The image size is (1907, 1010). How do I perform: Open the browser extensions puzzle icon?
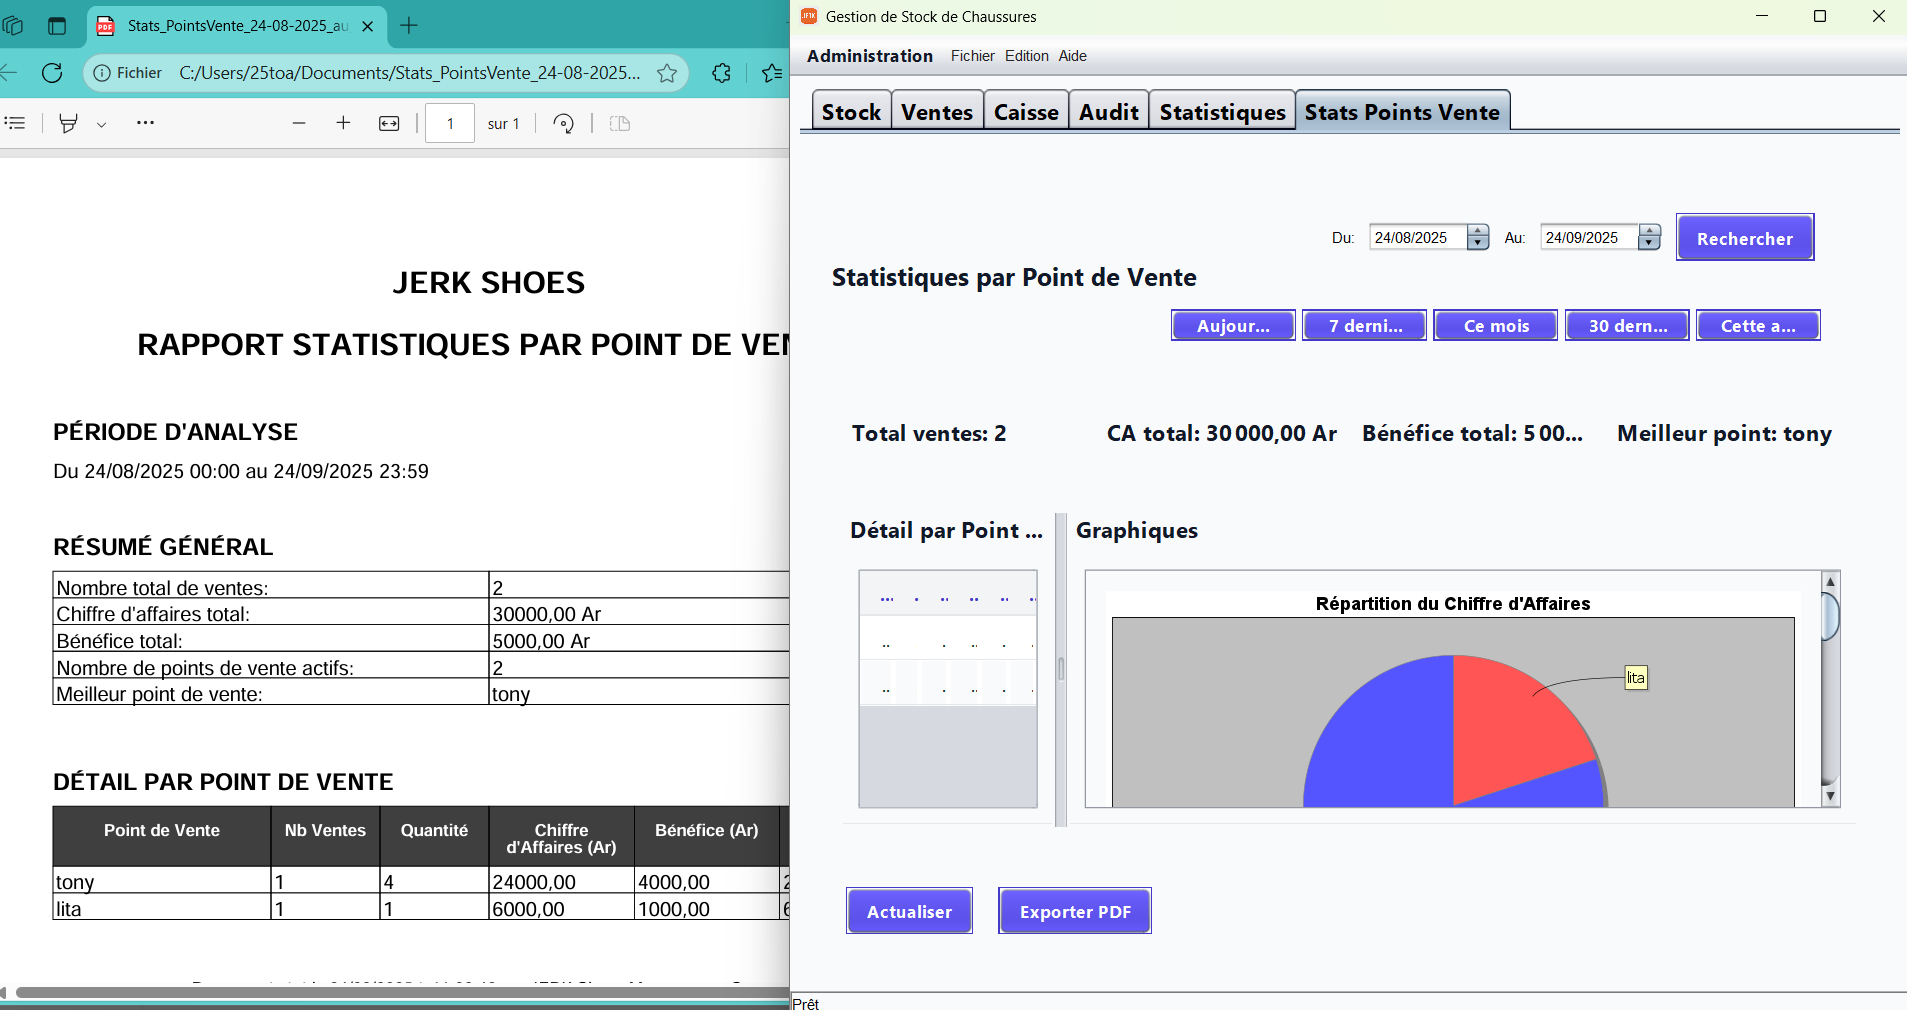[x=721, y=73]
